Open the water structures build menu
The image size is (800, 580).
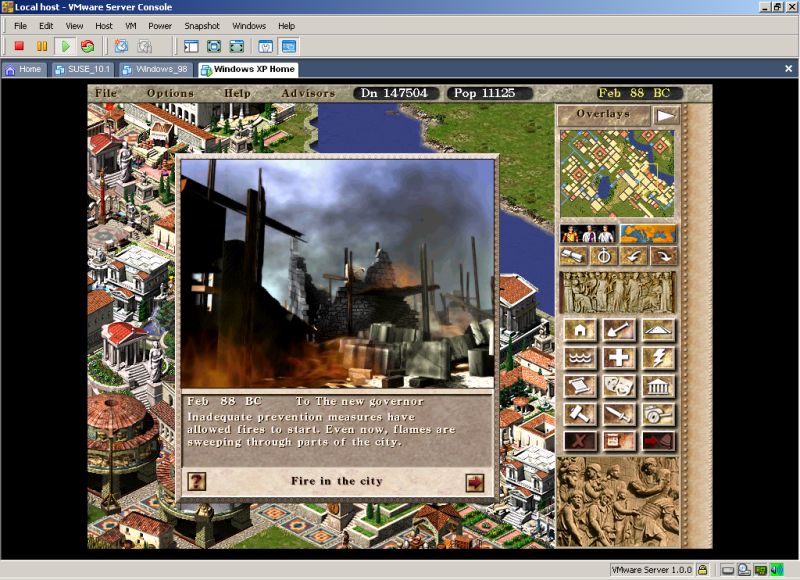click(580, 358)
